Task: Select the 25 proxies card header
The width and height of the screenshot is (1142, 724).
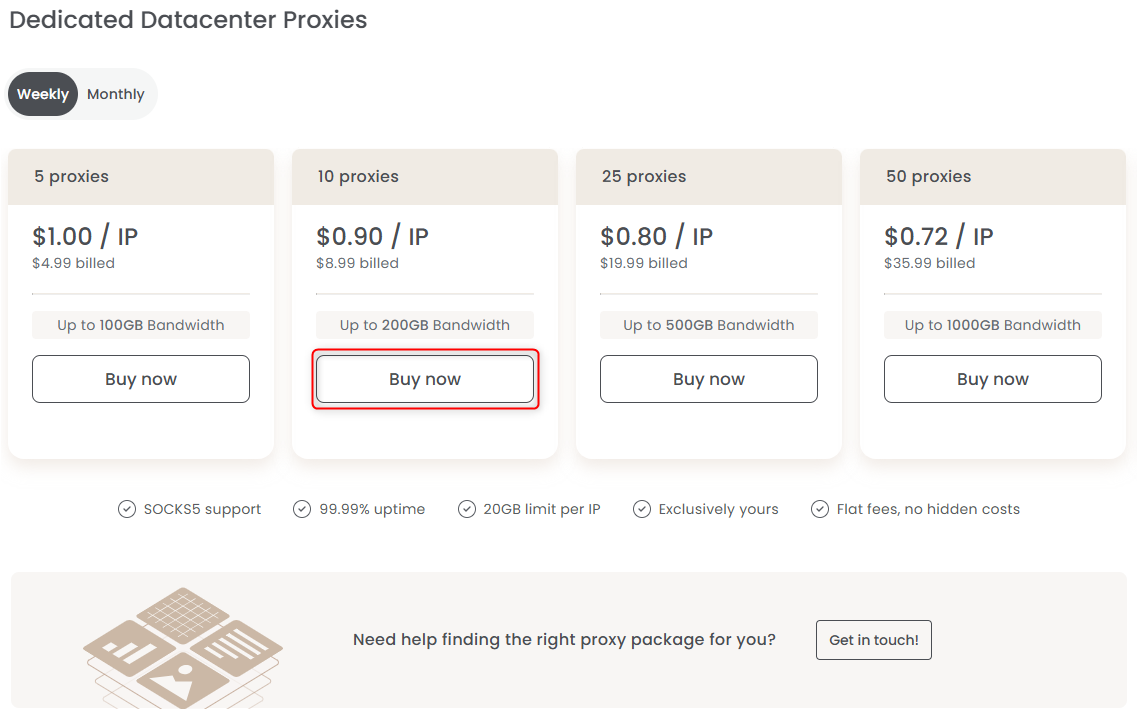Action: click(x=709, y=177)
